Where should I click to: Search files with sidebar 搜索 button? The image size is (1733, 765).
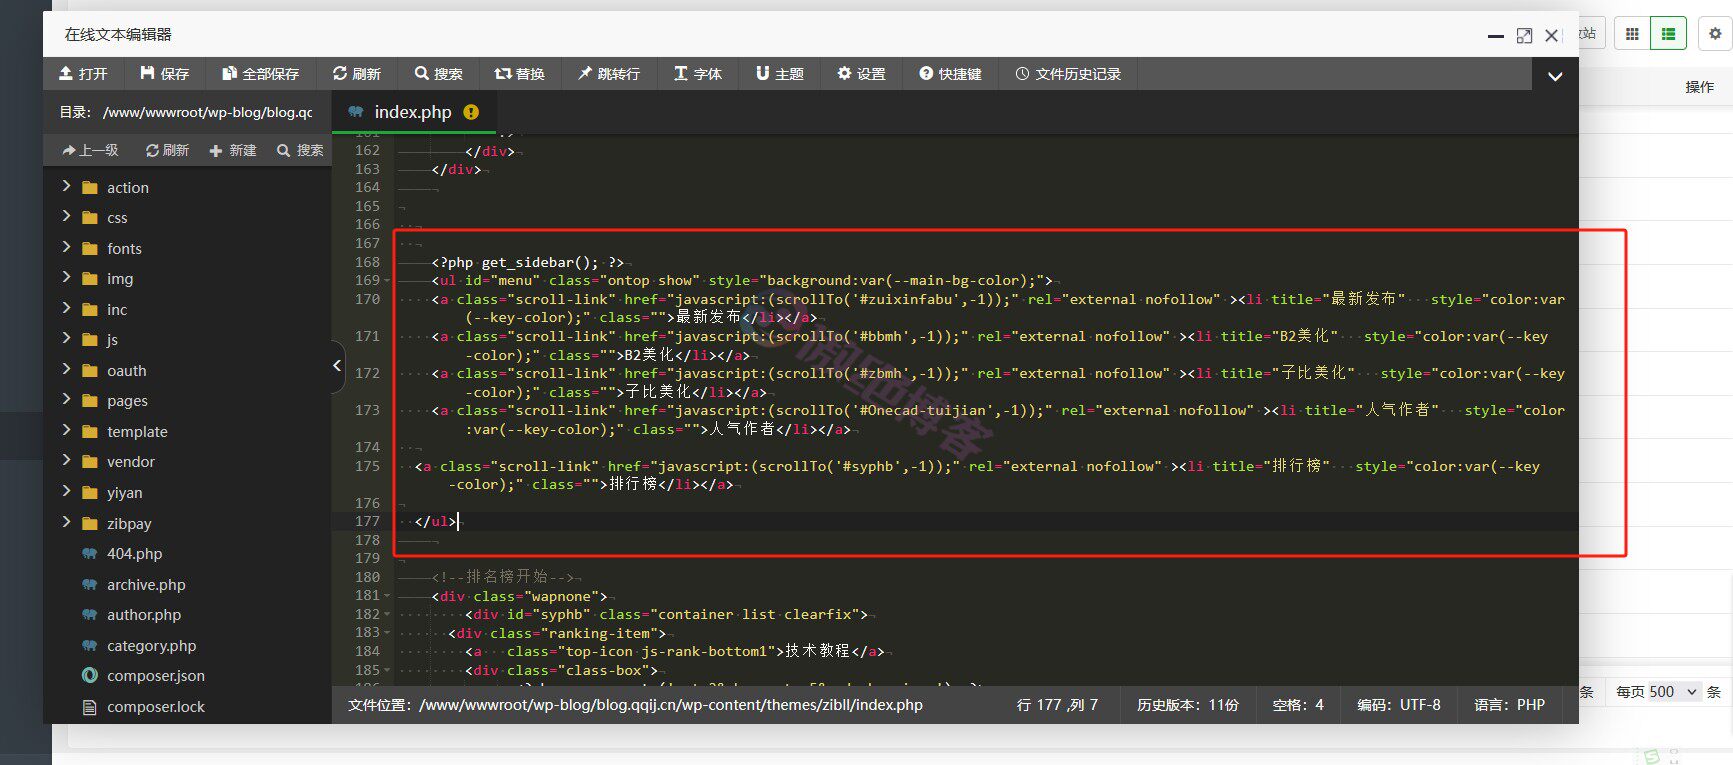(x=300, y=150)
